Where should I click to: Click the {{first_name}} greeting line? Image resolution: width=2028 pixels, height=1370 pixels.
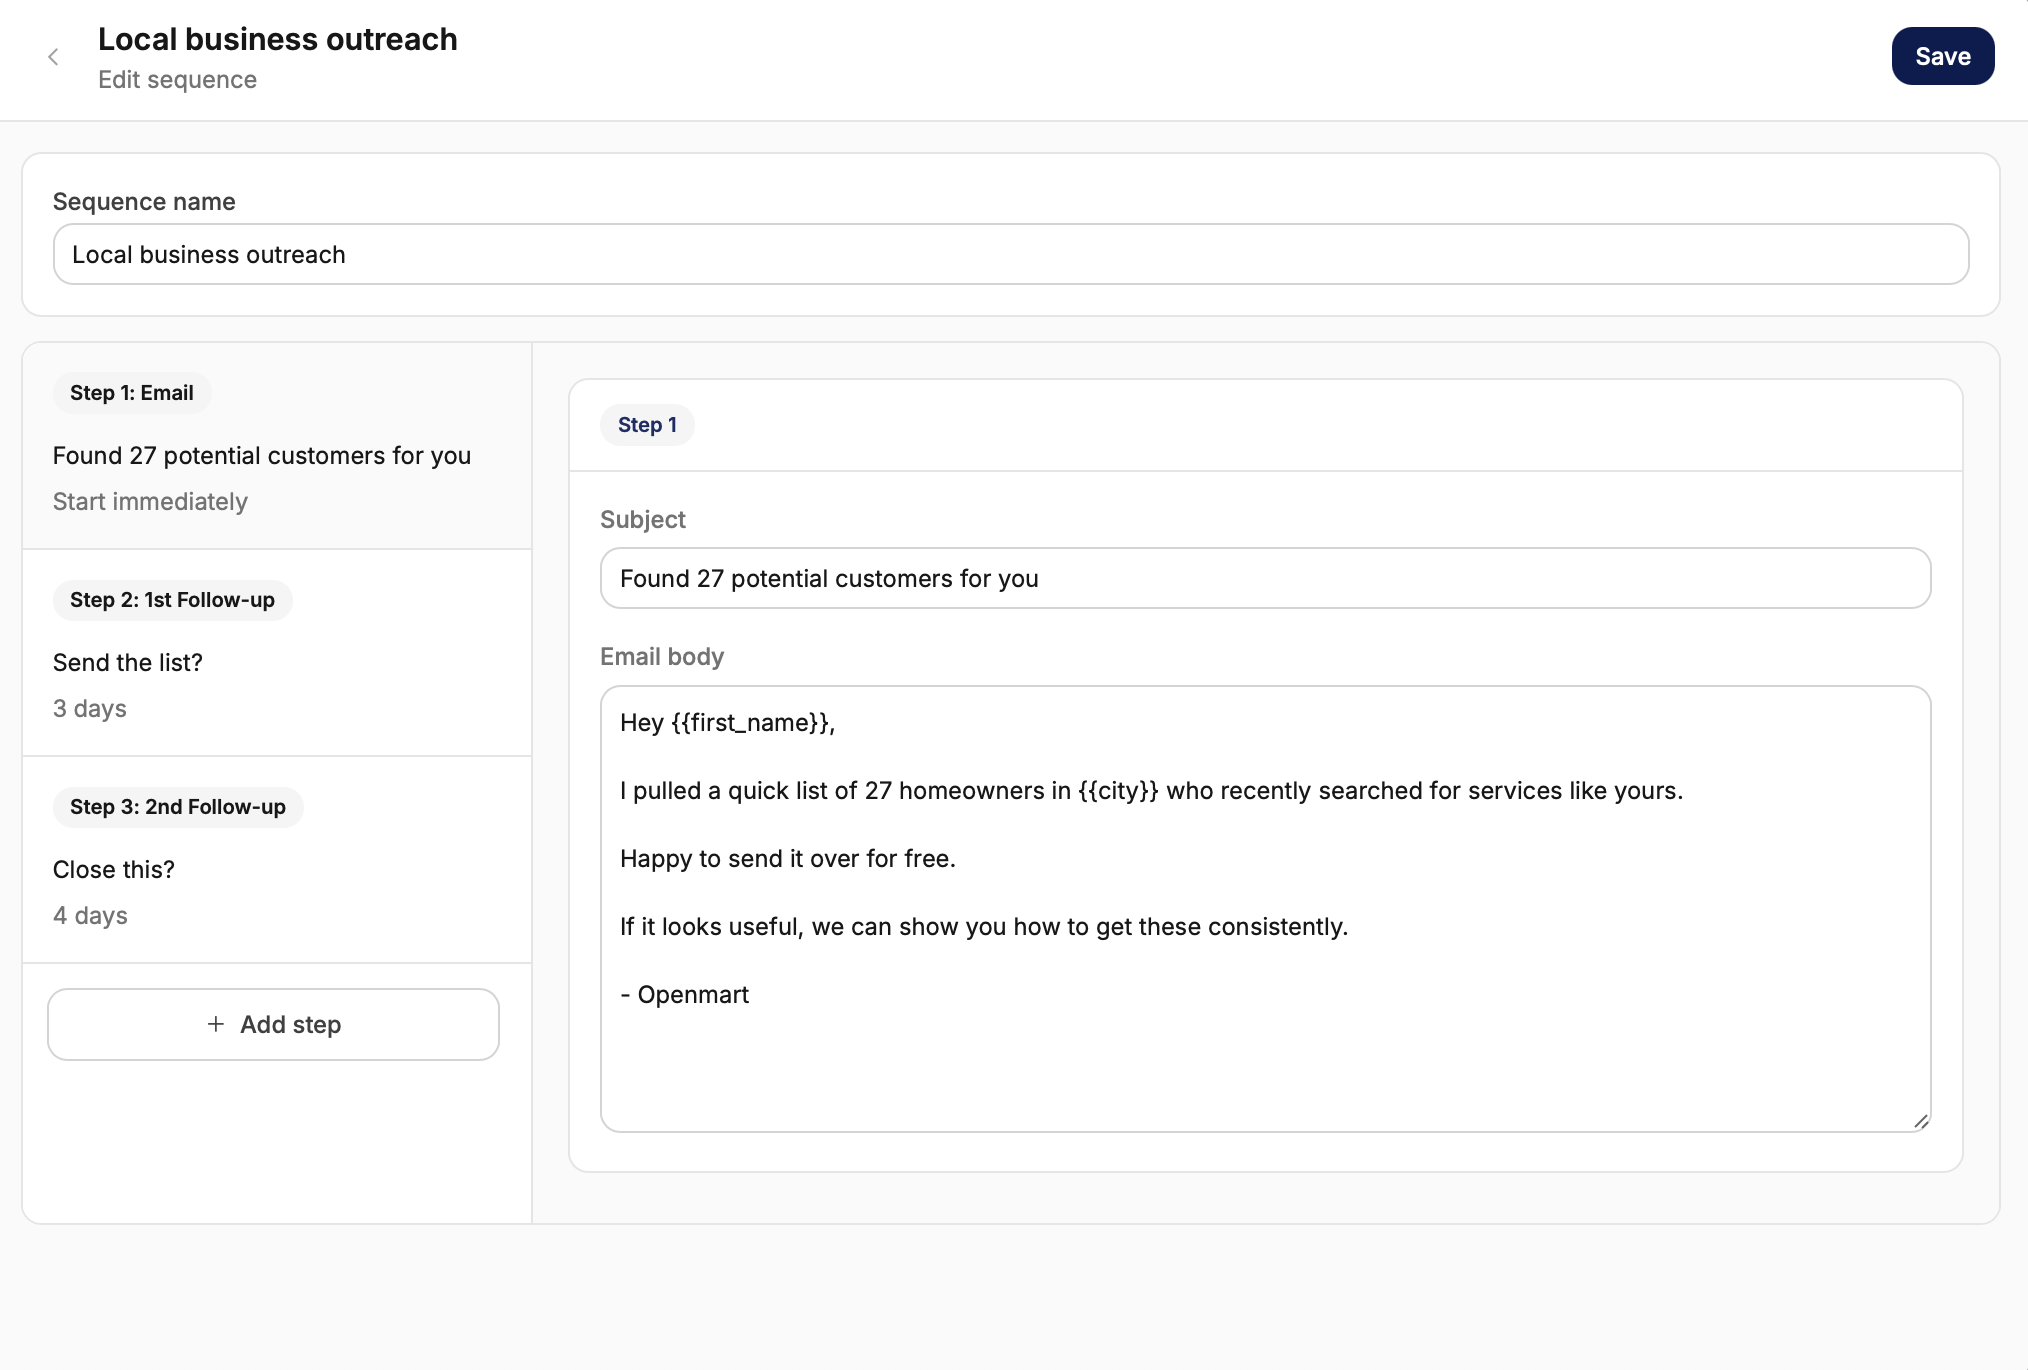[727, 723]
